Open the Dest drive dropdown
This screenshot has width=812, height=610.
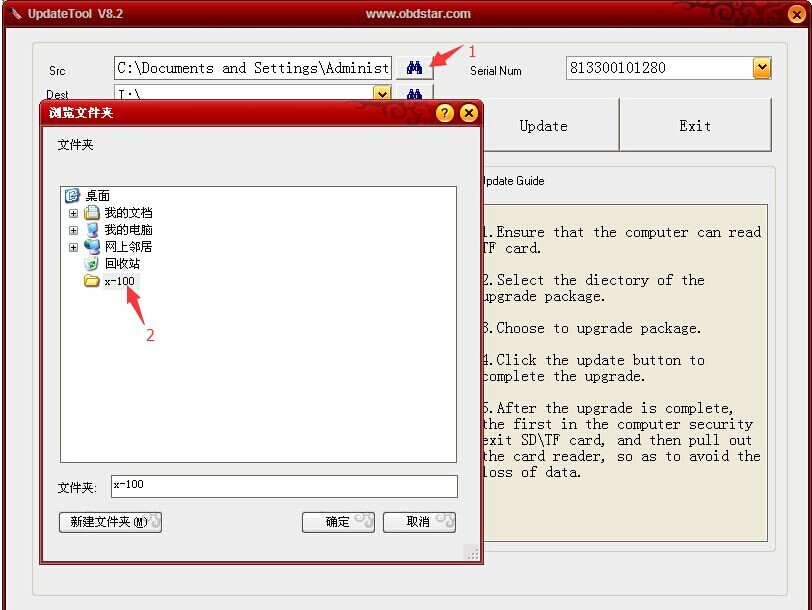tap(381, 94)
